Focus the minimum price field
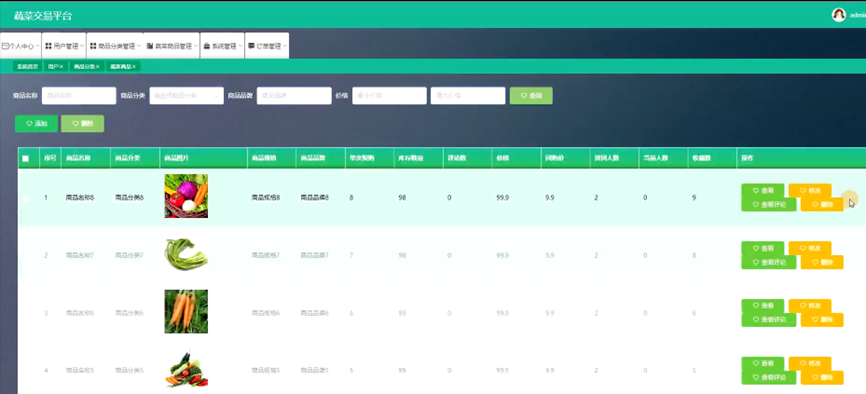This screenshot has width=866, height=394. [x=389, y=96]
